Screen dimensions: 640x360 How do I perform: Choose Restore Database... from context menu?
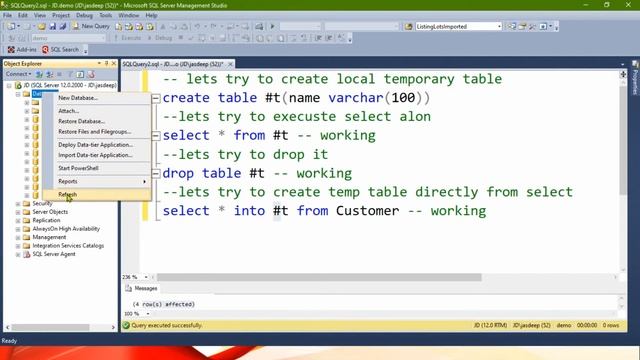(97, 122)
